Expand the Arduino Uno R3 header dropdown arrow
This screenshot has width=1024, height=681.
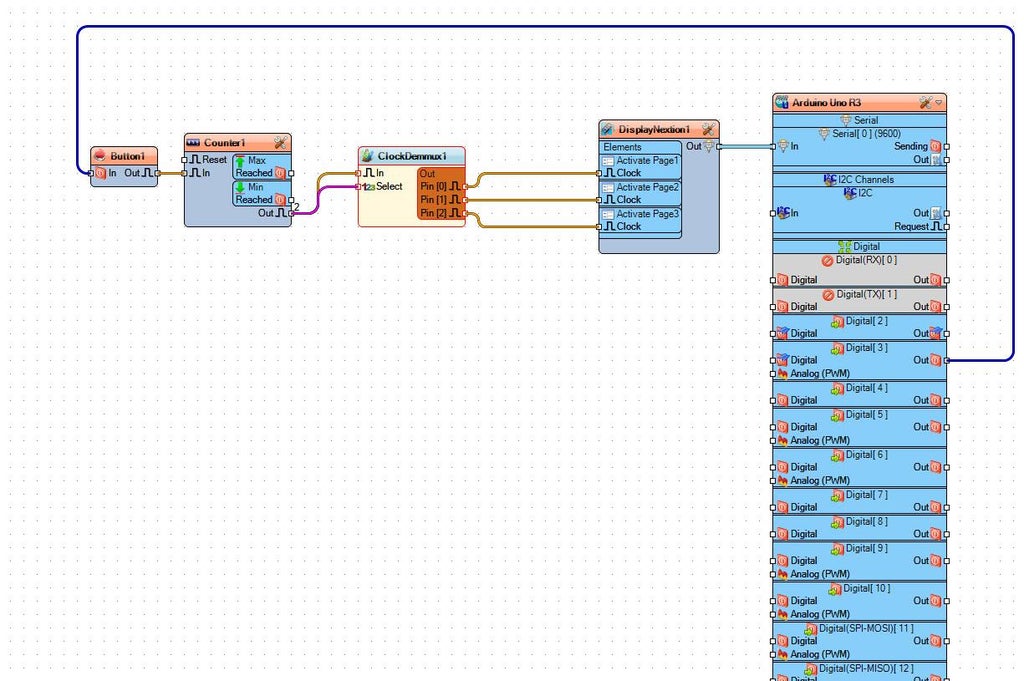tap(938, 103)
